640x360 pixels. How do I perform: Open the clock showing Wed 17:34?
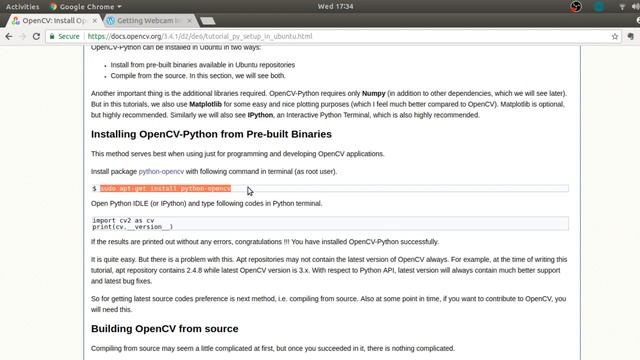[x=336, y=7]
